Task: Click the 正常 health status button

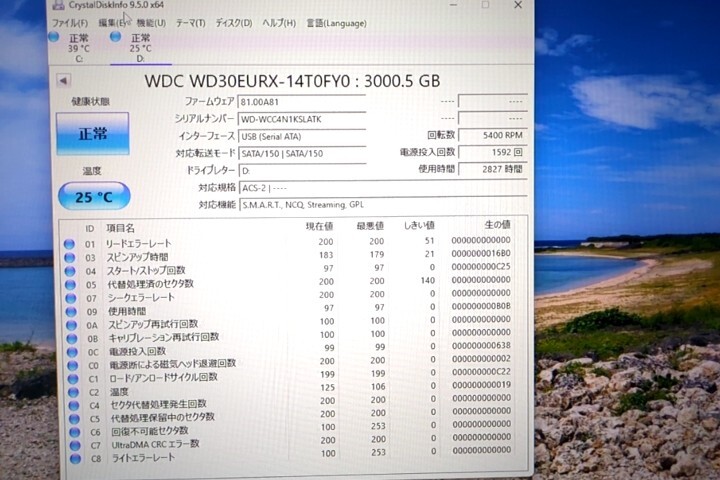Action: (92, 133)
